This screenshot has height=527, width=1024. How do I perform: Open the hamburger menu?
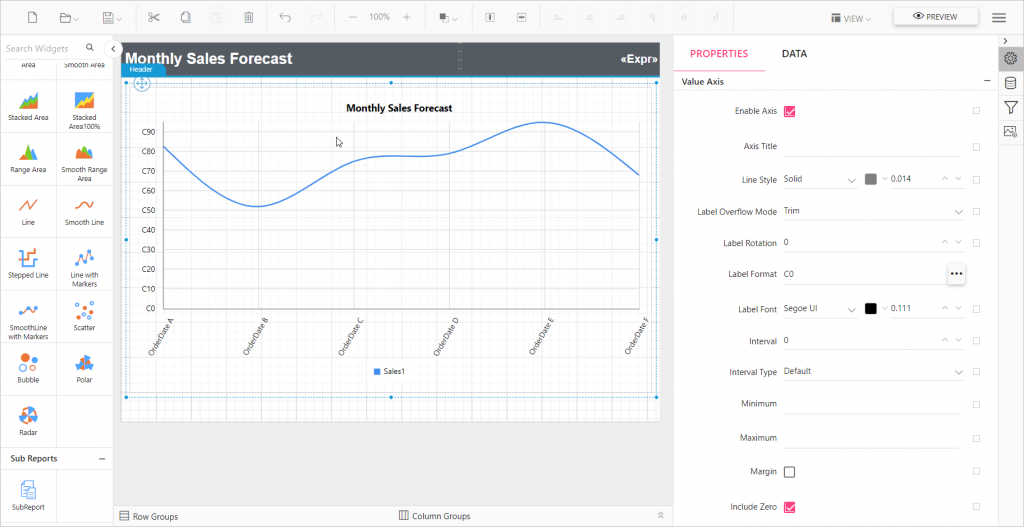[x=999, y=18]
